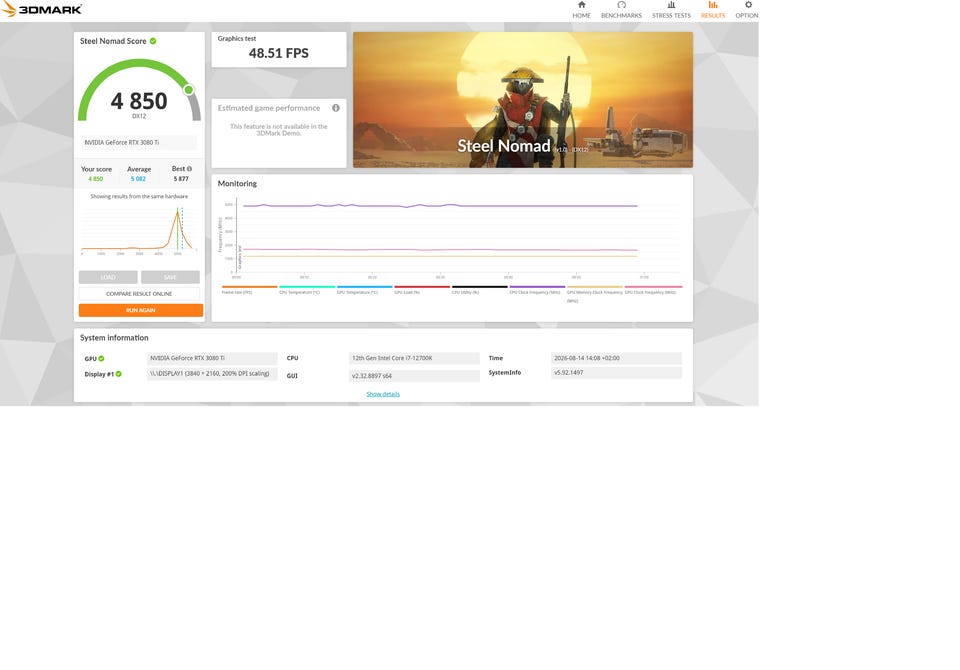This screenshot has height=670, width=960.
Task: Toggle CPU Clock Frequency legend entry
Action: click(x=537, y=290)
